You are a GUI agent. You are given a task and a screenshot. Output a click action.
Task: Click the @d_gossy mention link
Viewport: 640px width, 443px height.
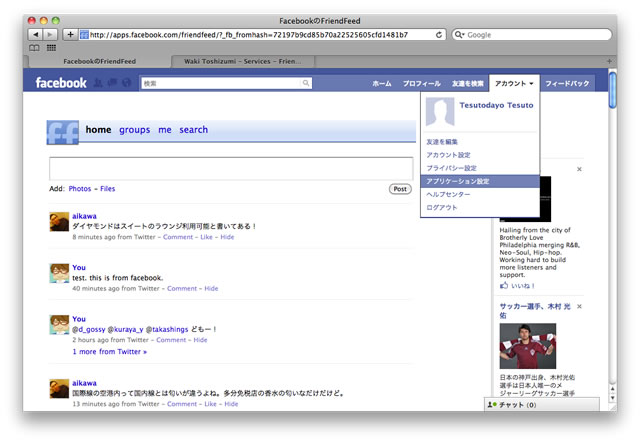(89, 329)
